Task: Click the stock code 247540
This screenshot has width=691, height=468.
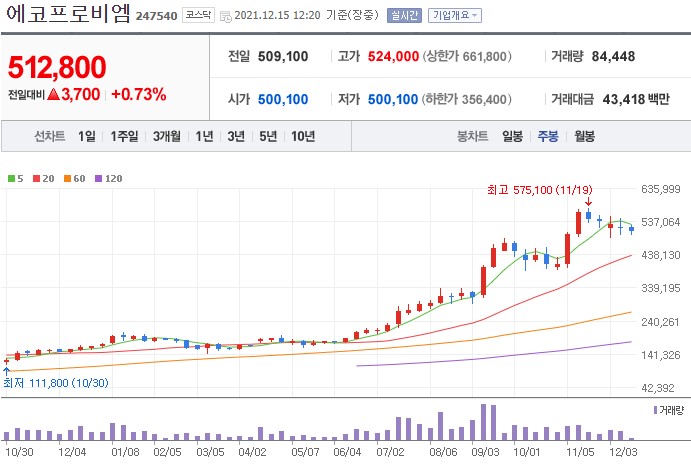Action: pos(156,16)
